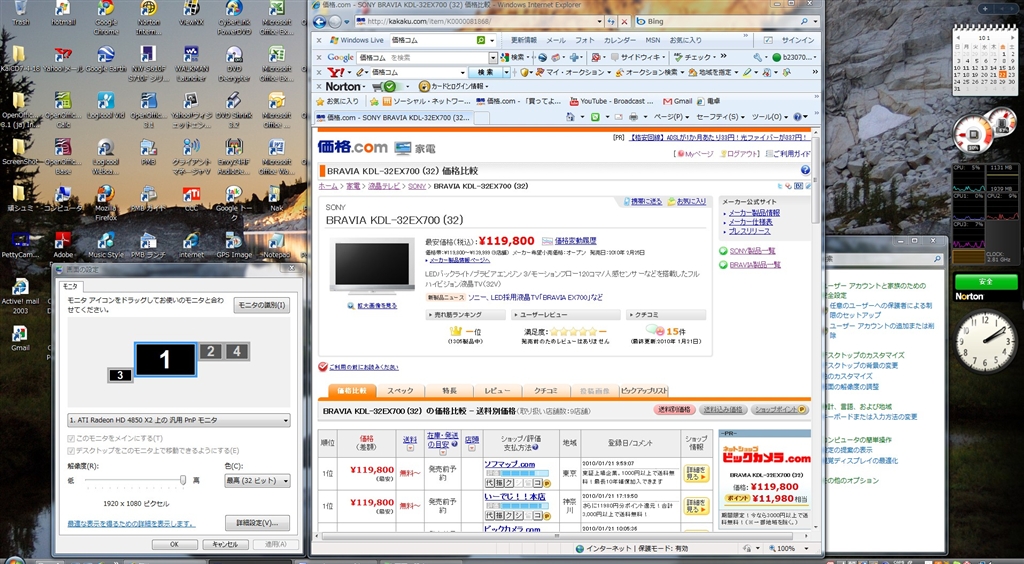The height and width of the screenshot is (564, 1024).
Task: Open the ATI Radeon monitor selection dropdown
Action: [179, 421]
